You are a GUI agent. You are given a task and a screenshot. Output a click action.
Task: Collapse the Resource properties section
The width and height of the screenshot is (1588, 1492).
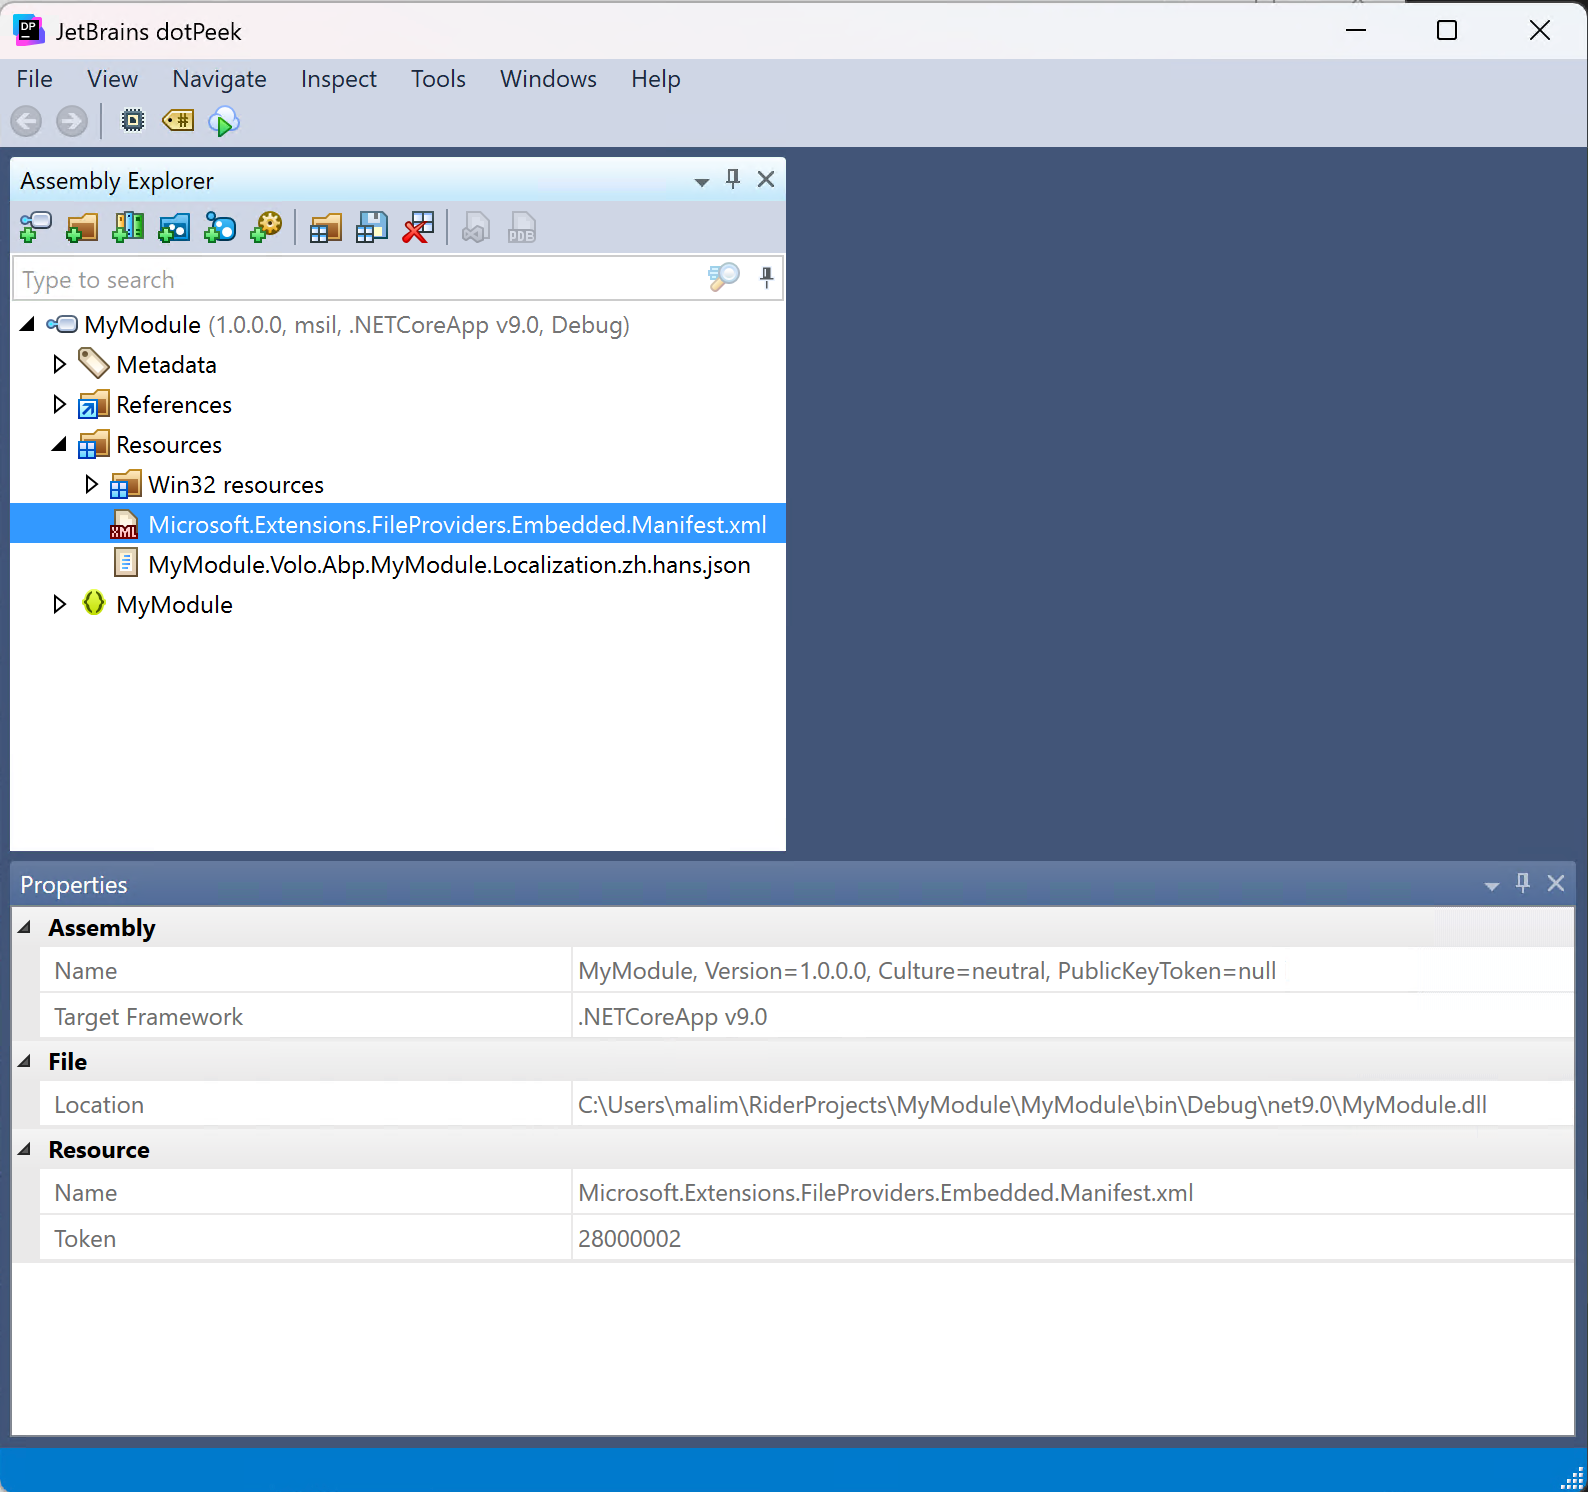(25, 1149)
